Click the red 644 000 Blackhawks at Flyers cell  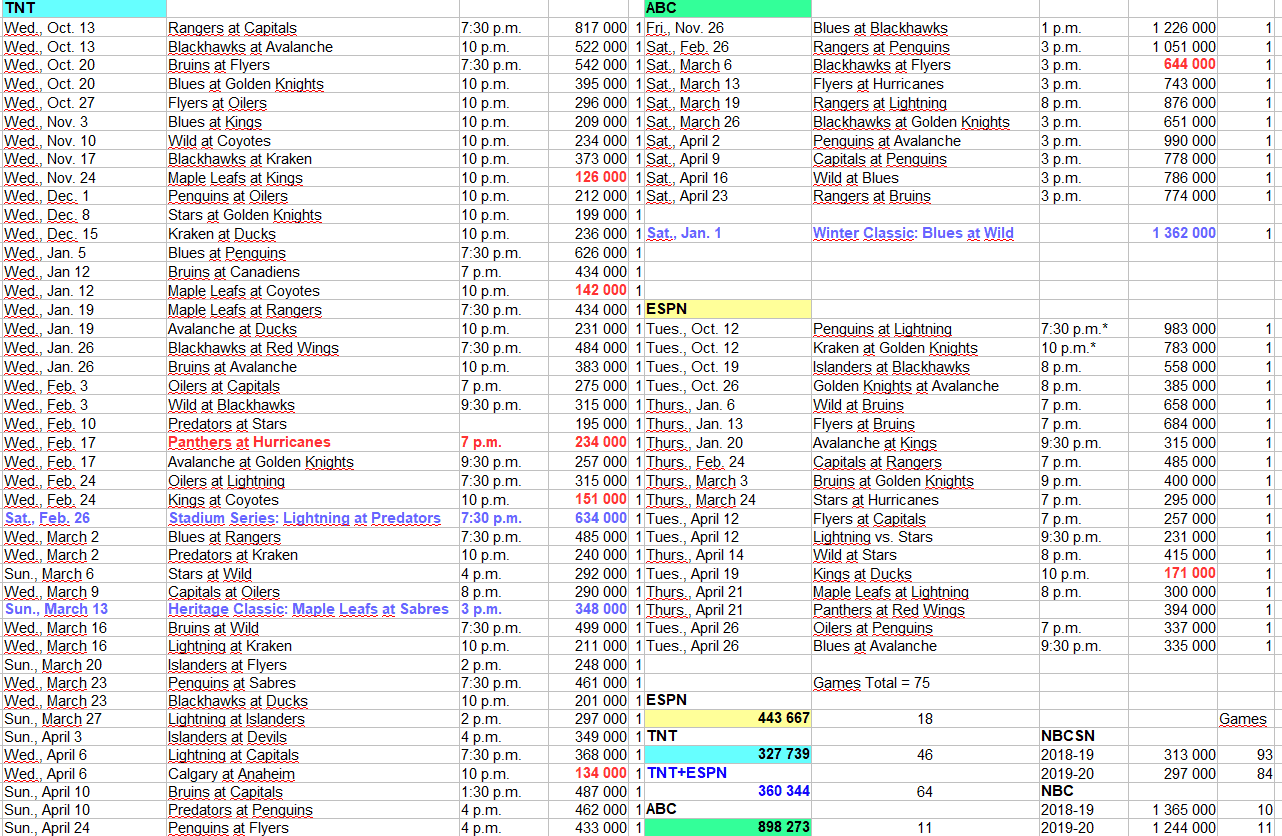coord(1189,65)
